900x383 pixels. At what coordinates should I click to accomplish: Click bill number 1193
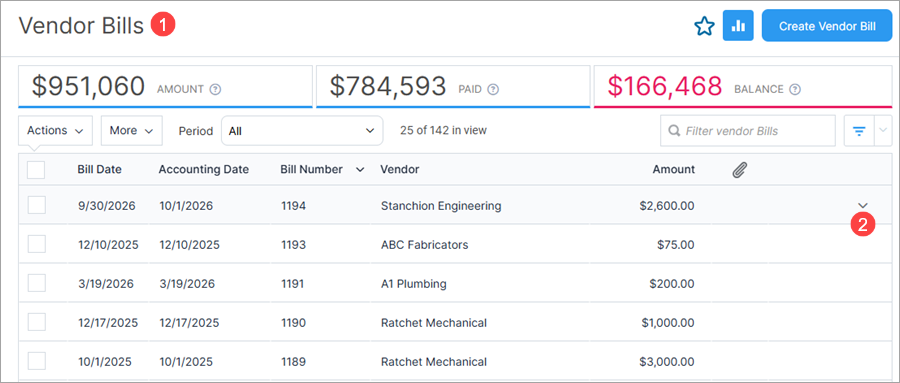[293, 245]
